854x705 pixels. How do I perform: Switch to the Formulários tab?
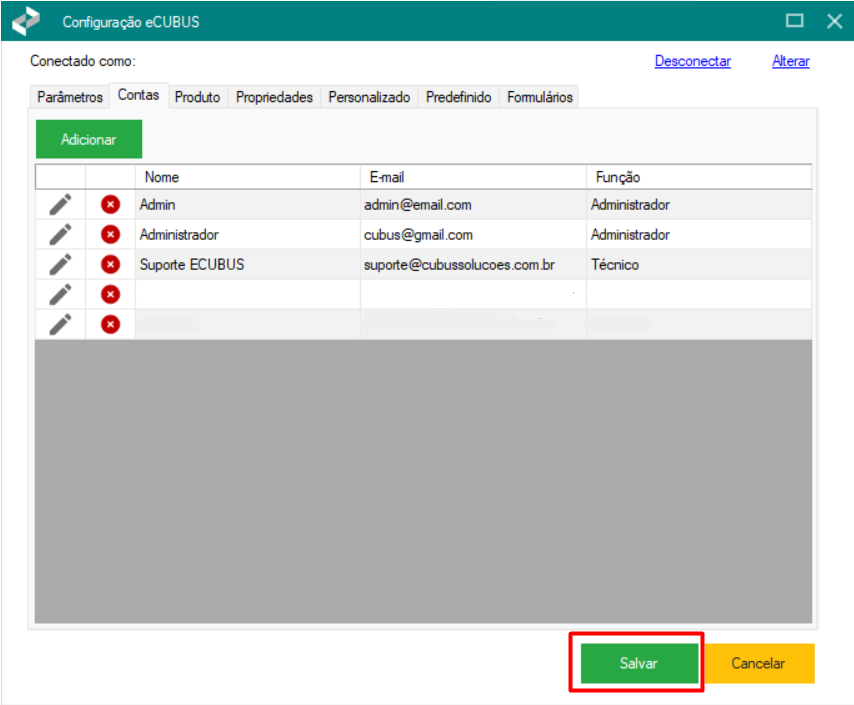539,97
